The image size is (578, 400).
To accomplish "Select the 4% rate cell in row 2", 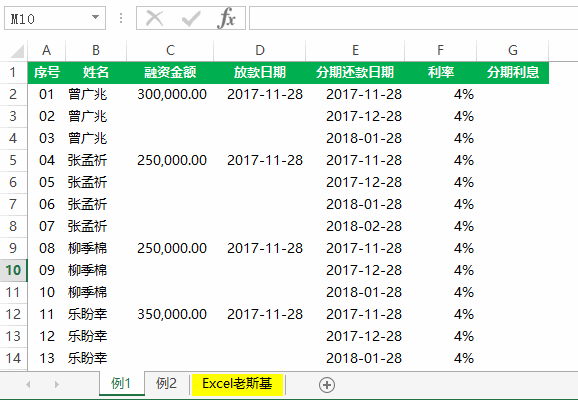I will tap(441, 94).
